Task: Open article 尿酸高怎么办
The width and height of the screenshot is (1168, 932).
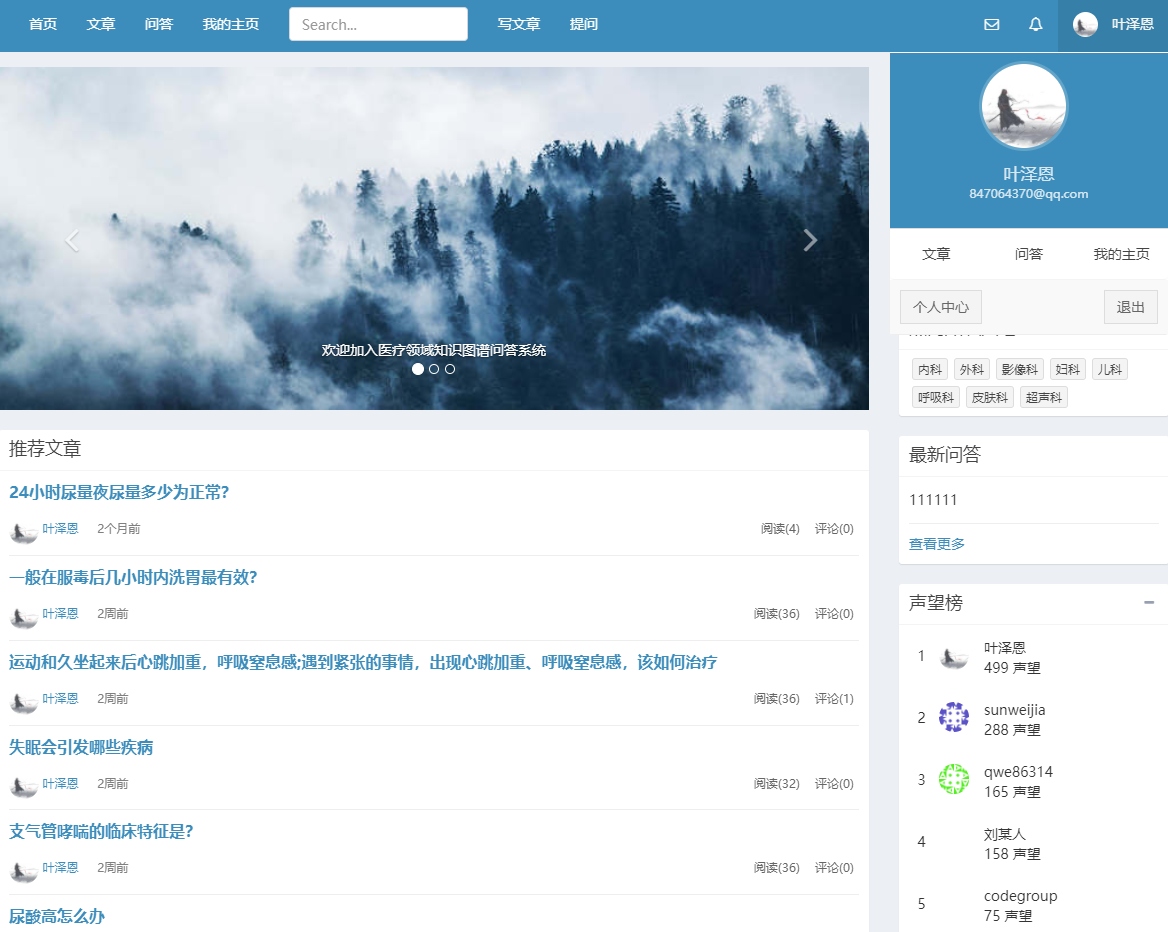Action: (x=57, y=916)
